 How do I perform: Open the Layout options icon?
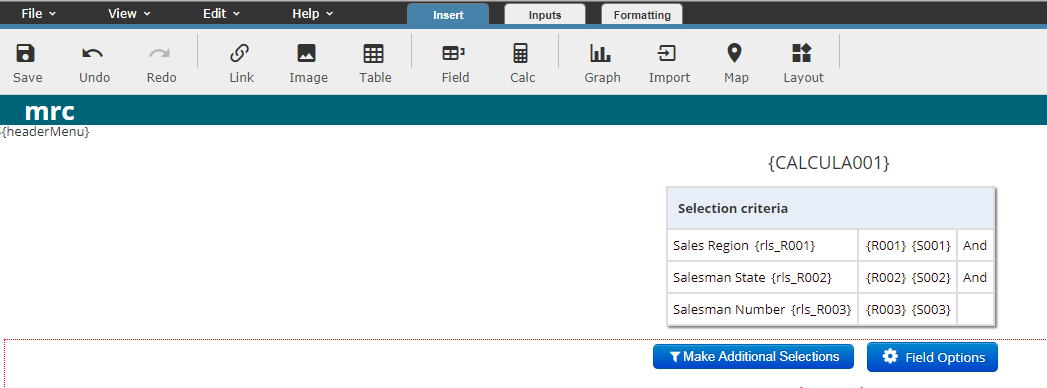point(801,53)
